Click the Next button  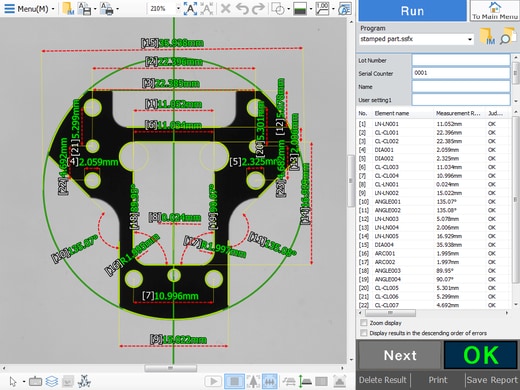pyautogui.click(x=400, y=355)
